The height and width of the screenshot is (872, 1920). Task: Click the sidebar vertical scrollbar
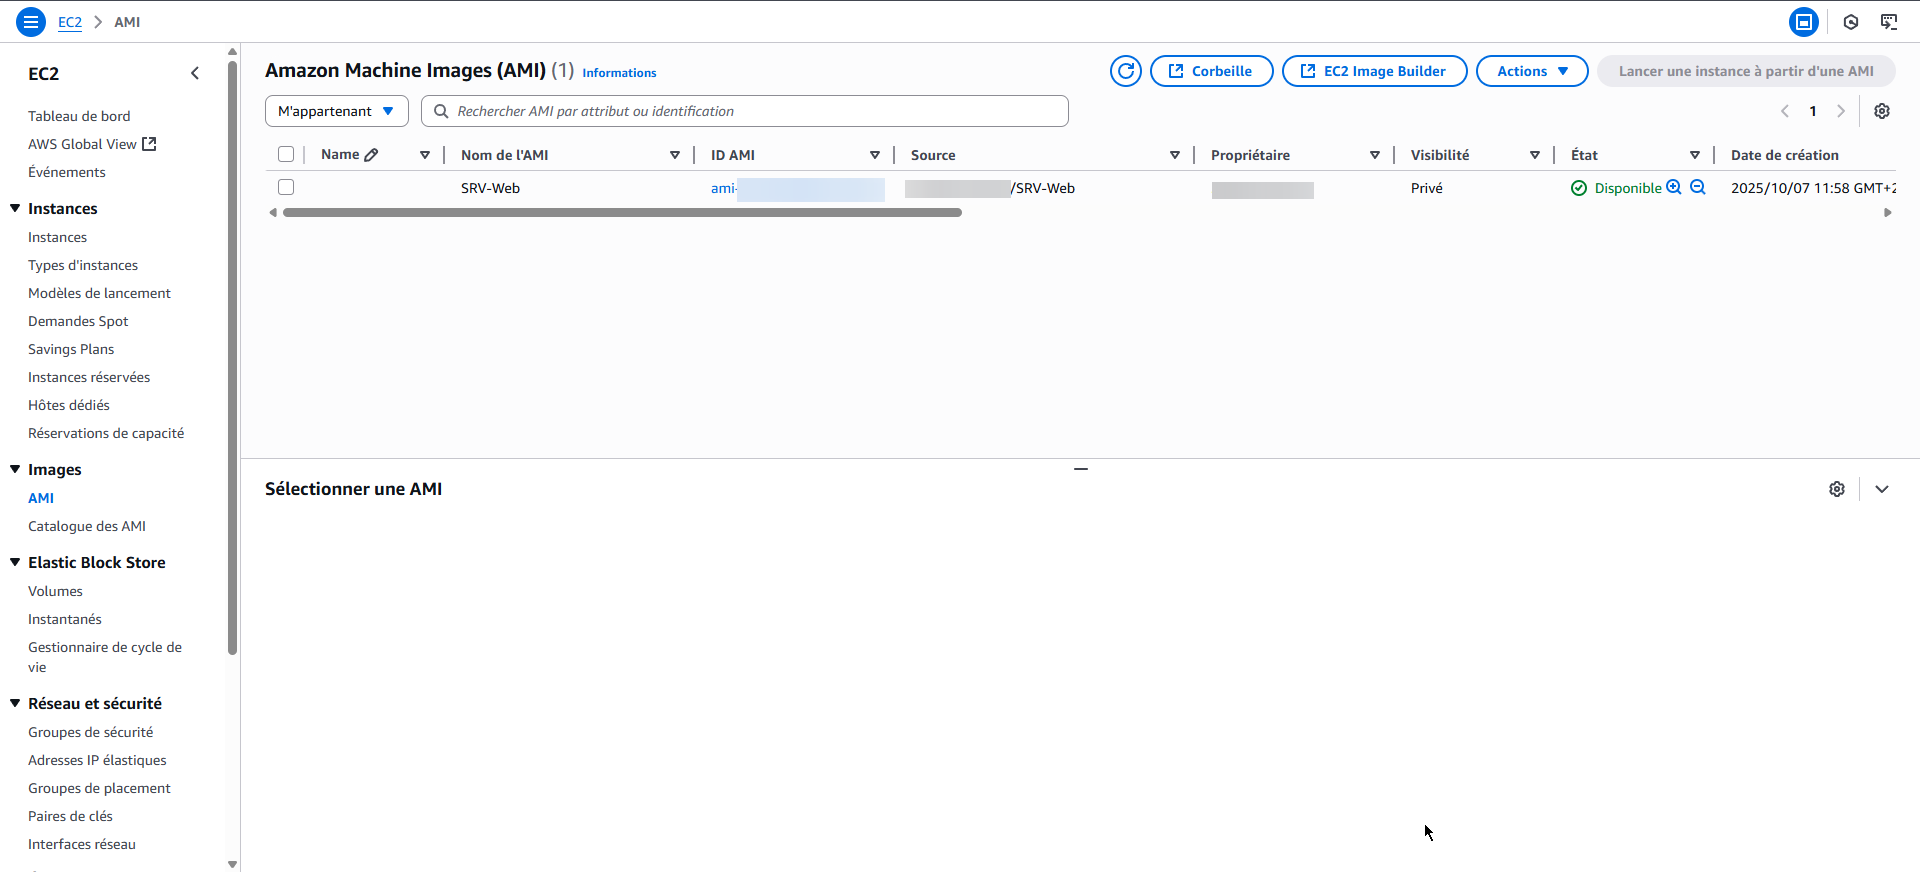point(232,357)
